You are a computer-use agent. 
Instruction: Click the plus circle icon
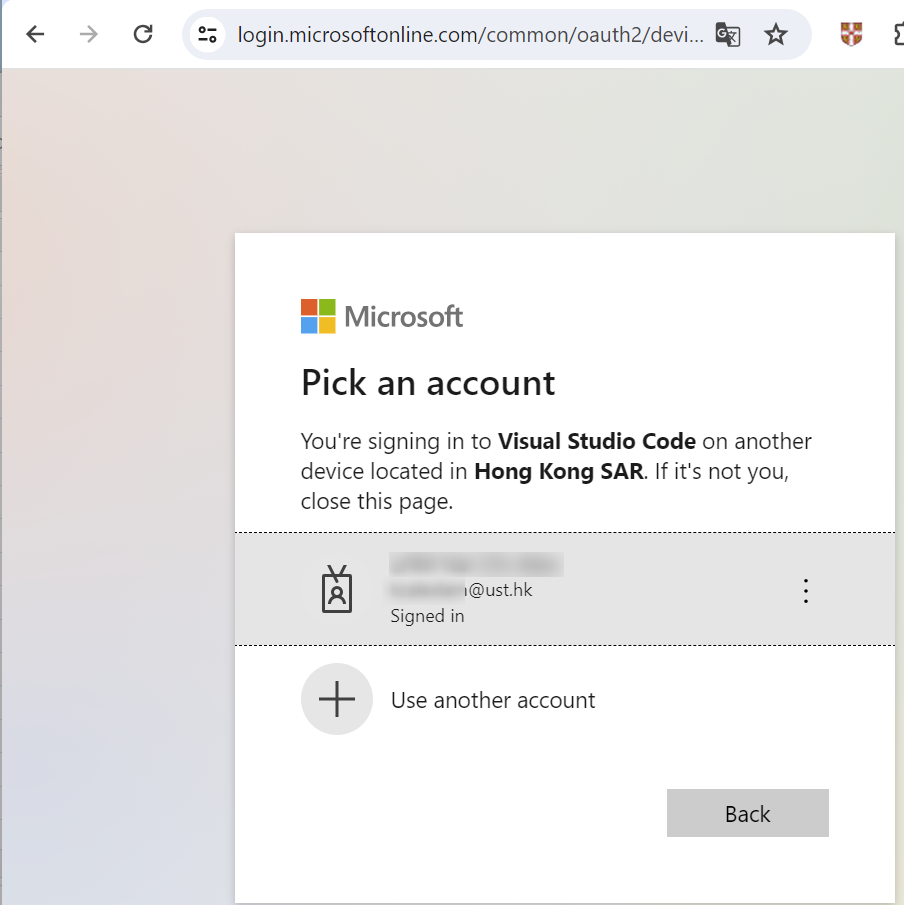(x=337, y=699)
